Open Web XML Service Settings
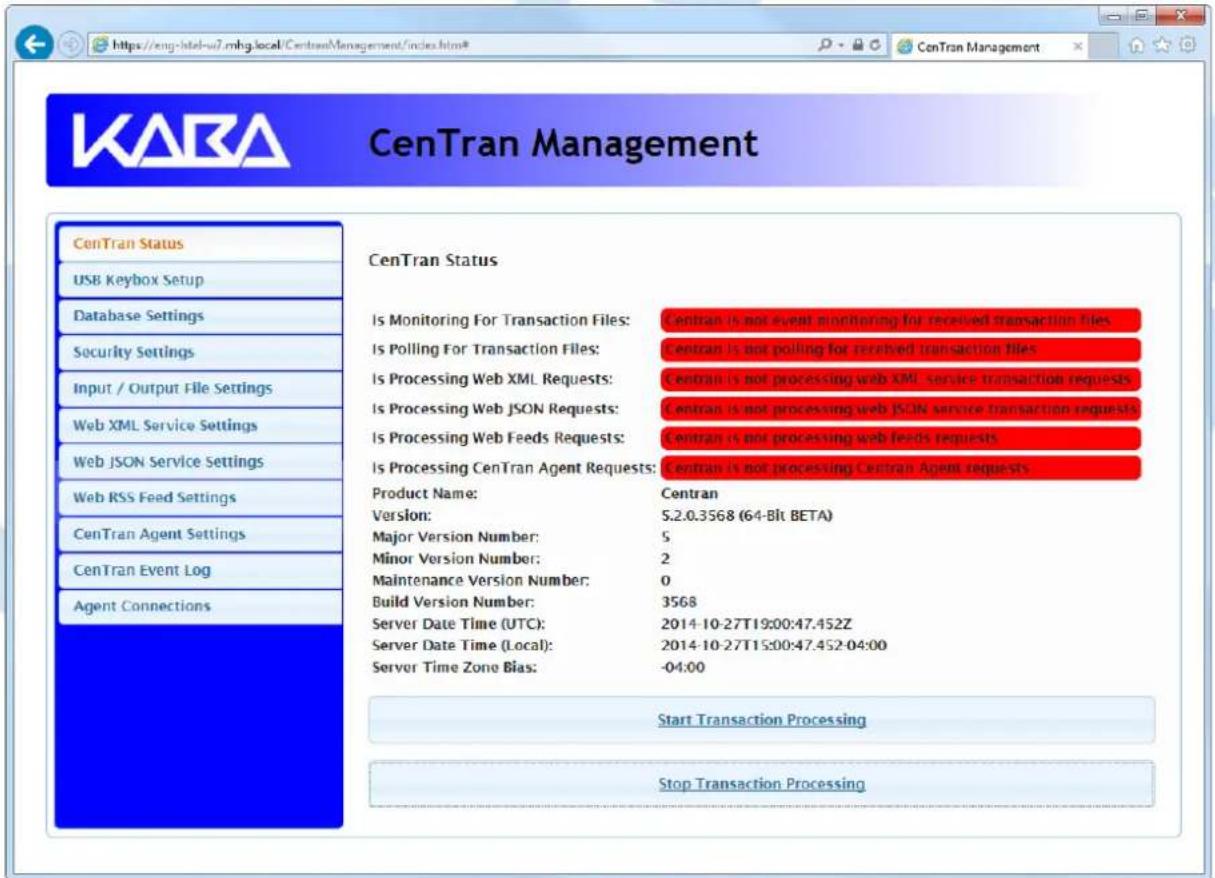 199,425
